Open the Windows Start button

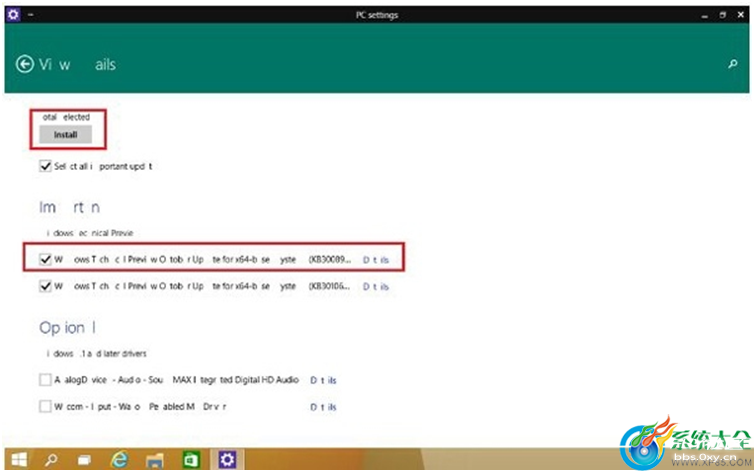point(19,461)
